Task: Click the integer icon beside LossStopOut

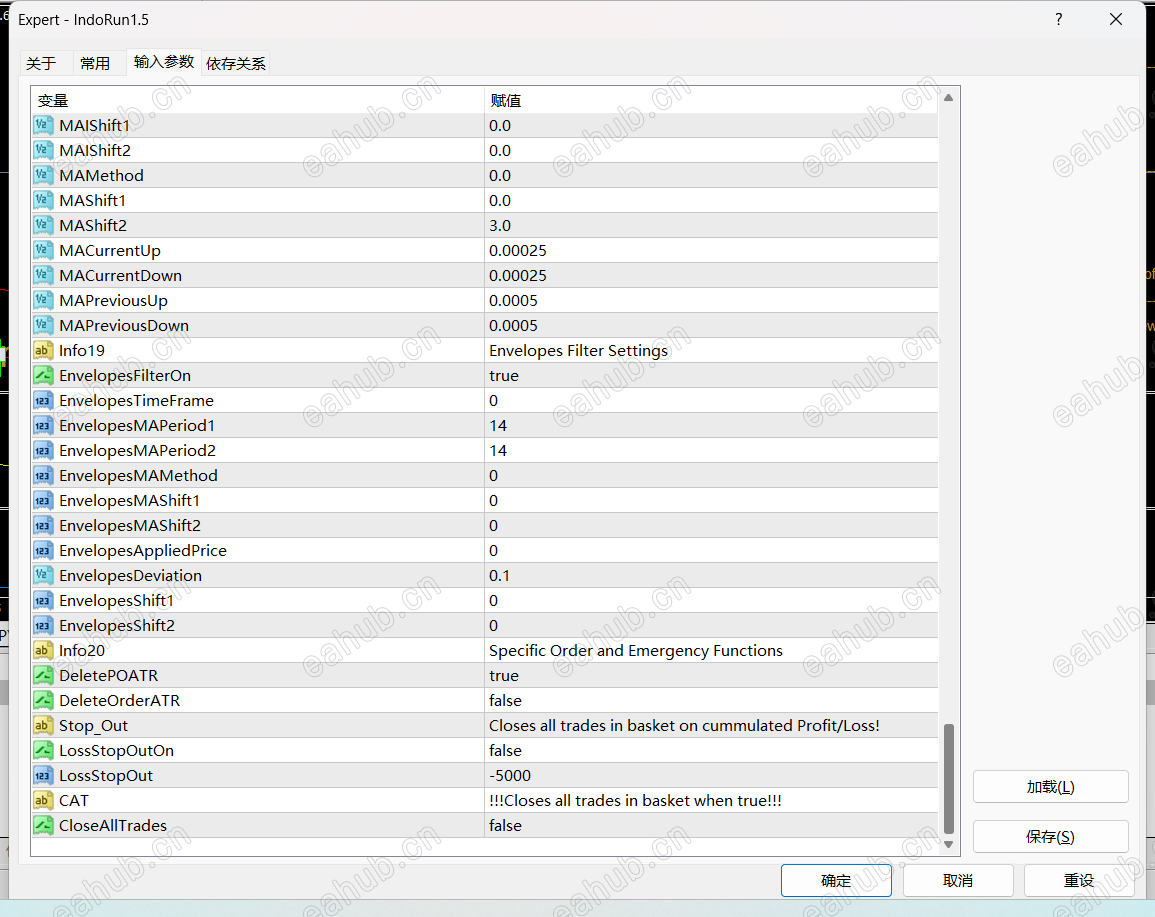Action: point(43,776)
